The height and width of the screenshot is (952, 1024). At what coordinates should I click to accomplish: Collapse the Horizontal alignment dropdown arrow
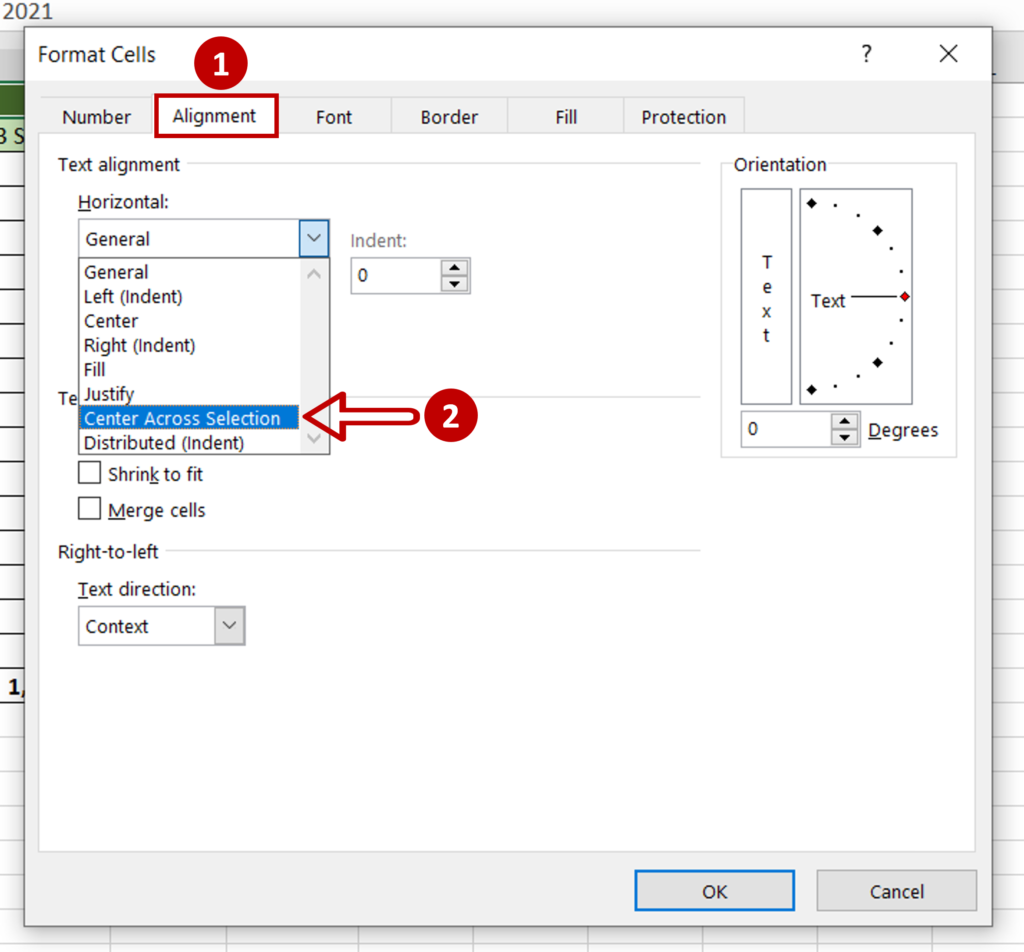coord(313,238)
